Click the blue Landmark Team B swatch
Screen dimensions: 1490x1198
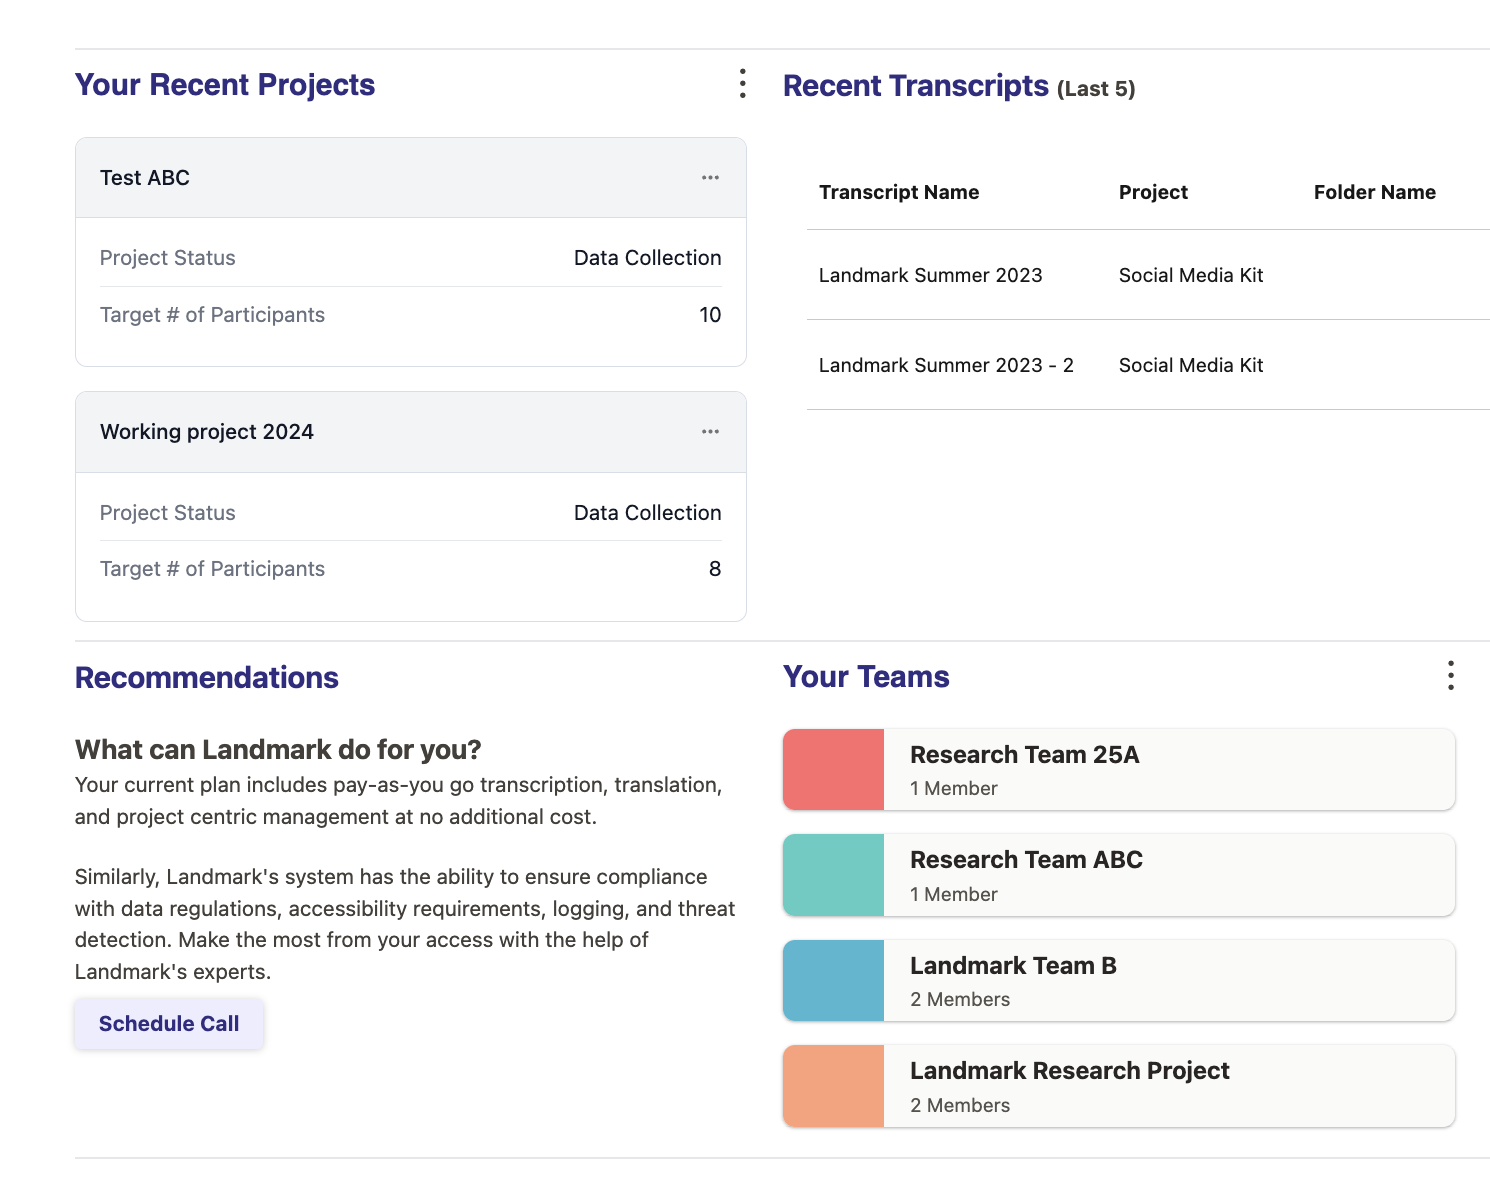coord(834,980)
